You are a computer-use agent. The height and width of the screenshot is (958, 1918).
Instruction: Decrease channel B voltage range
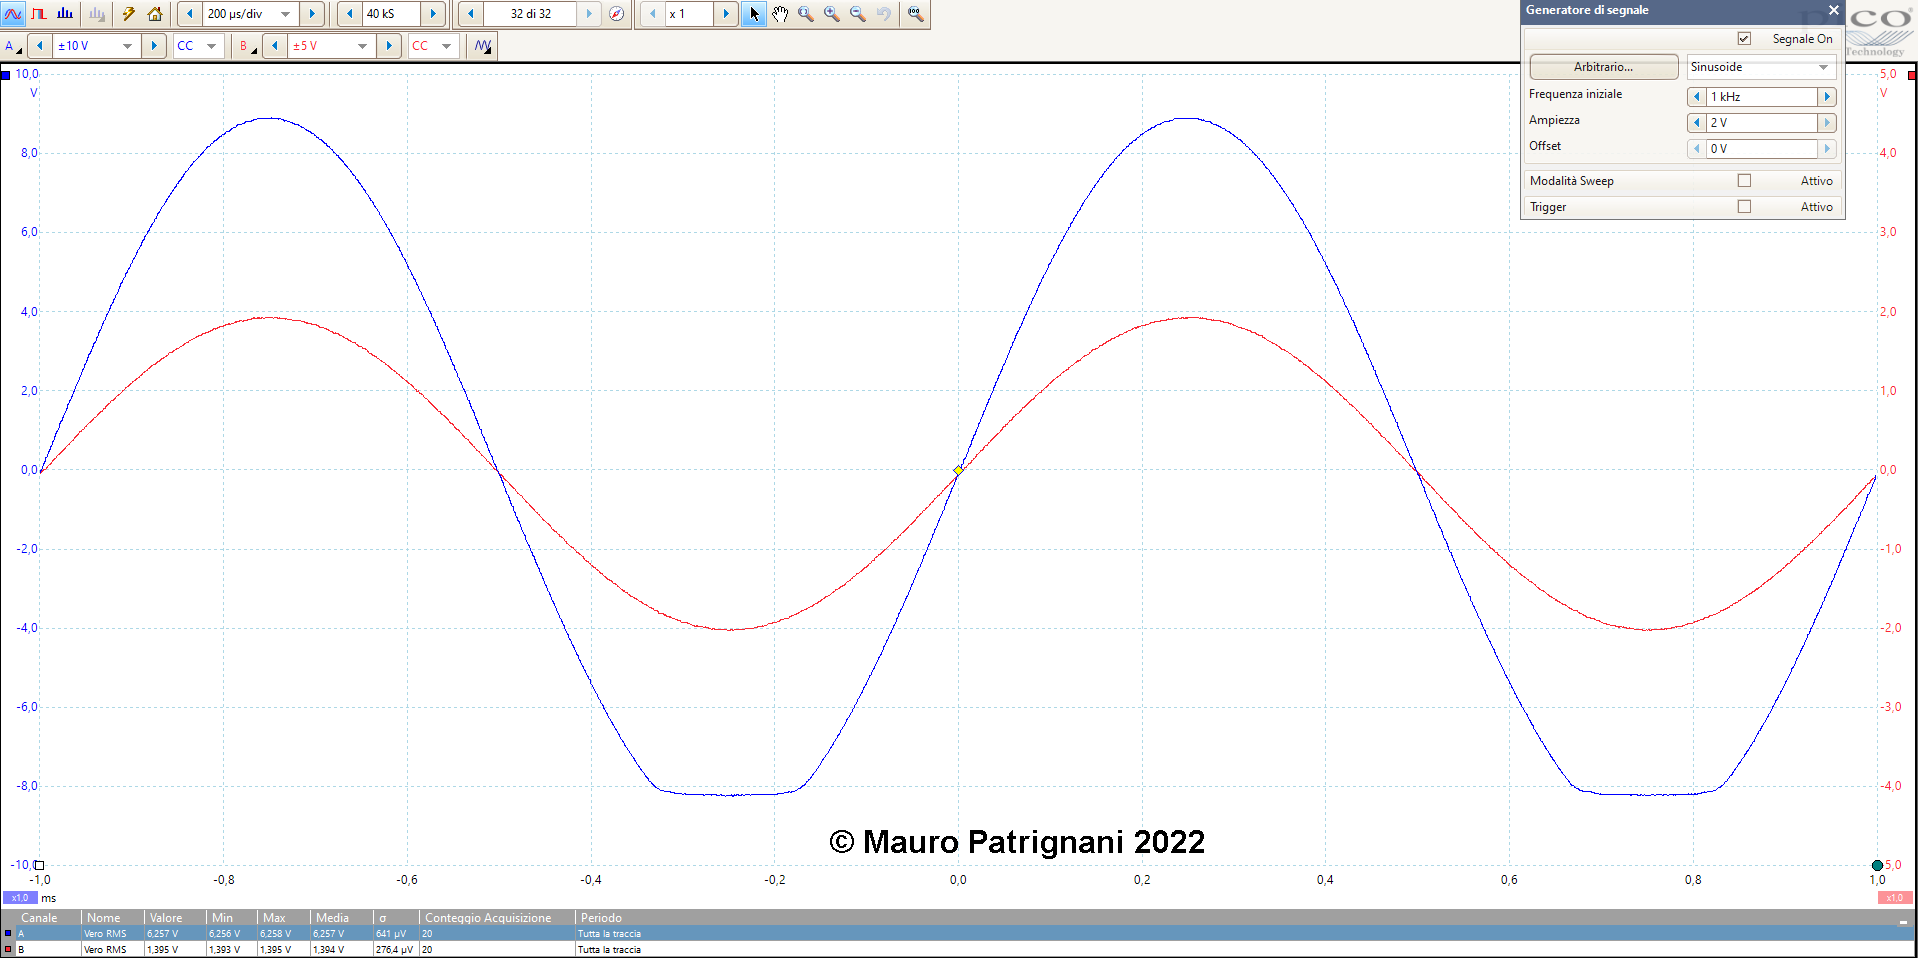click(275, 46)
